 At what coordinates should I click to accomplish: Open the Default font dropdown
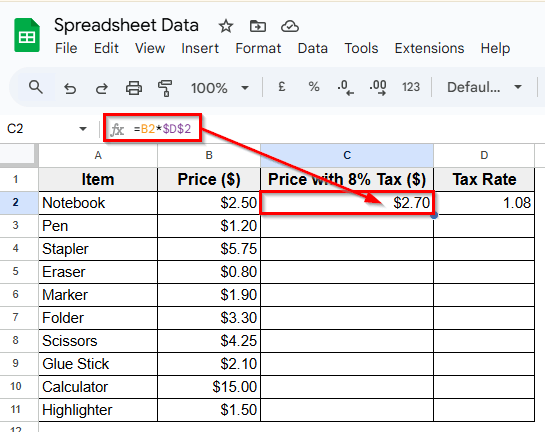point(485,87)
